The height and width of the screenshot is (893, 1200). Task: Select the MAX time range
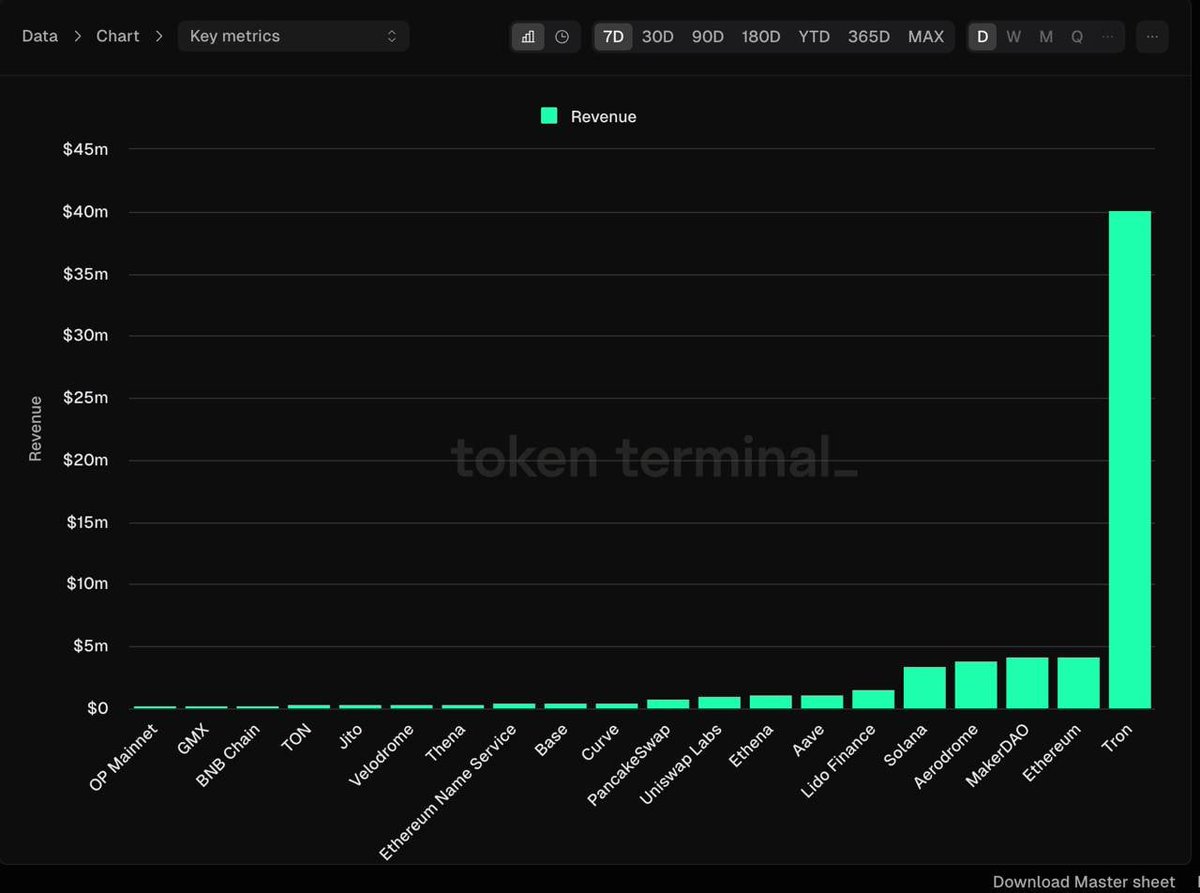coord(926,37)
